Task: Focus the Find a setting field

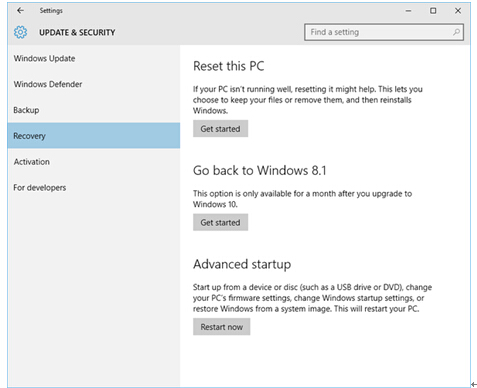Action: (x=384, y=32)
